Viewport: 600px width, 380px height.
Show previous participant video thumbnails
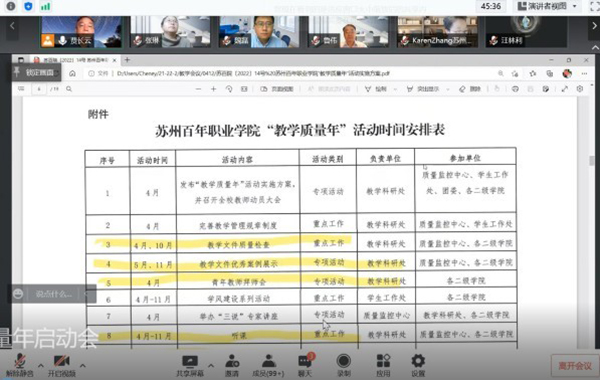click(x=12, y=26)
